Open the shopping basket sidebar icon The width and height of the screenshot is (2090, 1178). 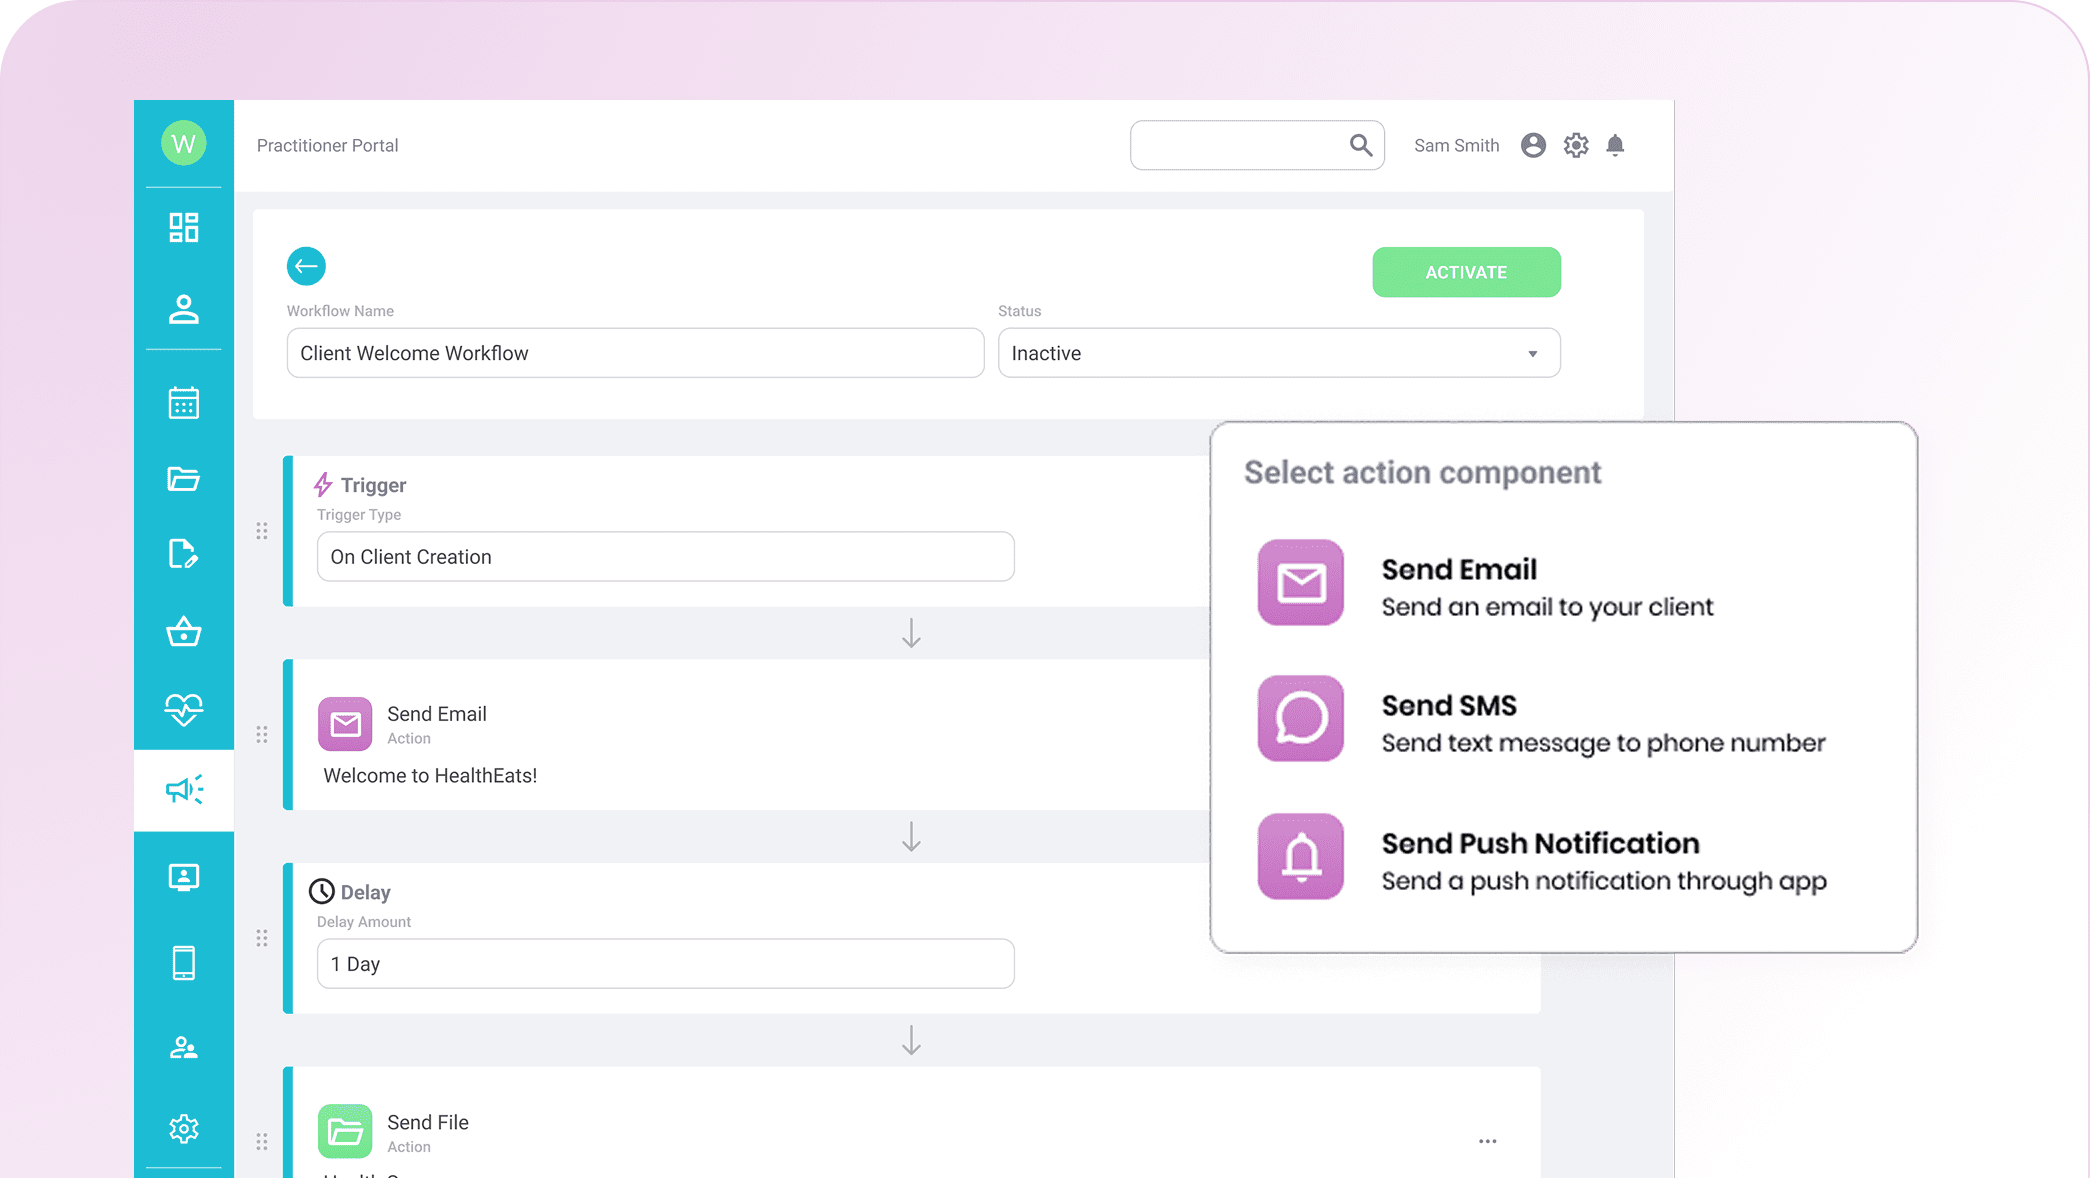(x=184, y=632)
